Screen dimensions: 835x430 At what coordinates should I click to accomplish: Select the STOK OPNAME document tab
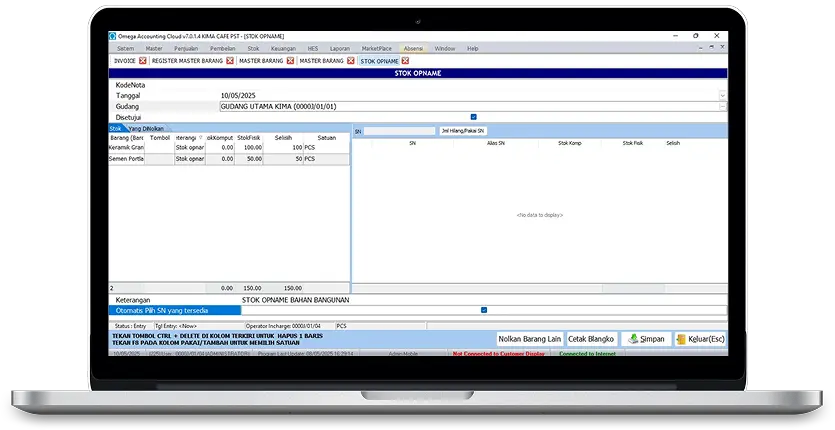point(380,61)
